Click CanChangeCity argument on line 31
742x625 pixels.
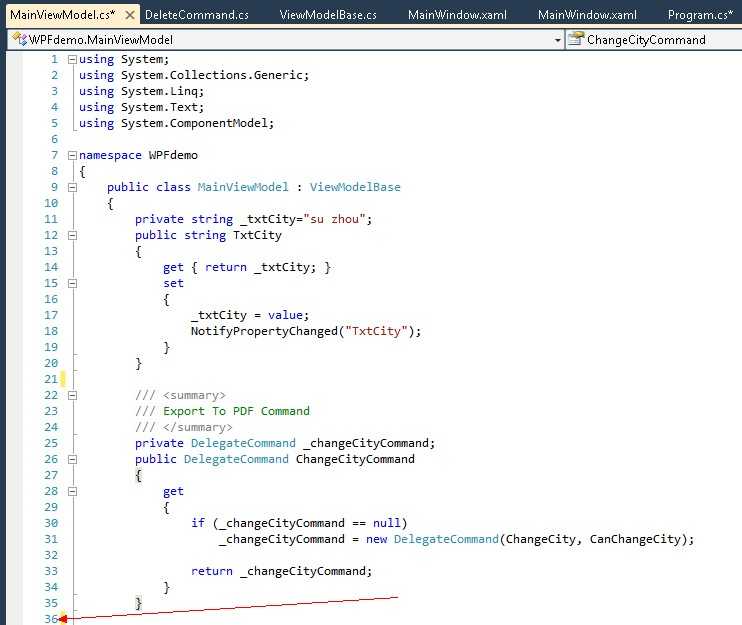[x=635, y=539]
